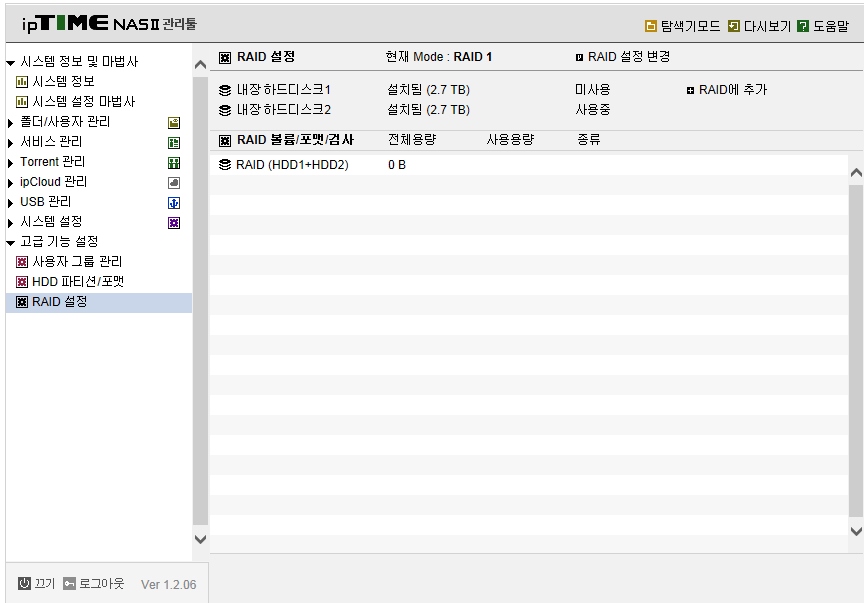
Task: Expand USB 관리 arrow
Action: [x=10, y=203]
